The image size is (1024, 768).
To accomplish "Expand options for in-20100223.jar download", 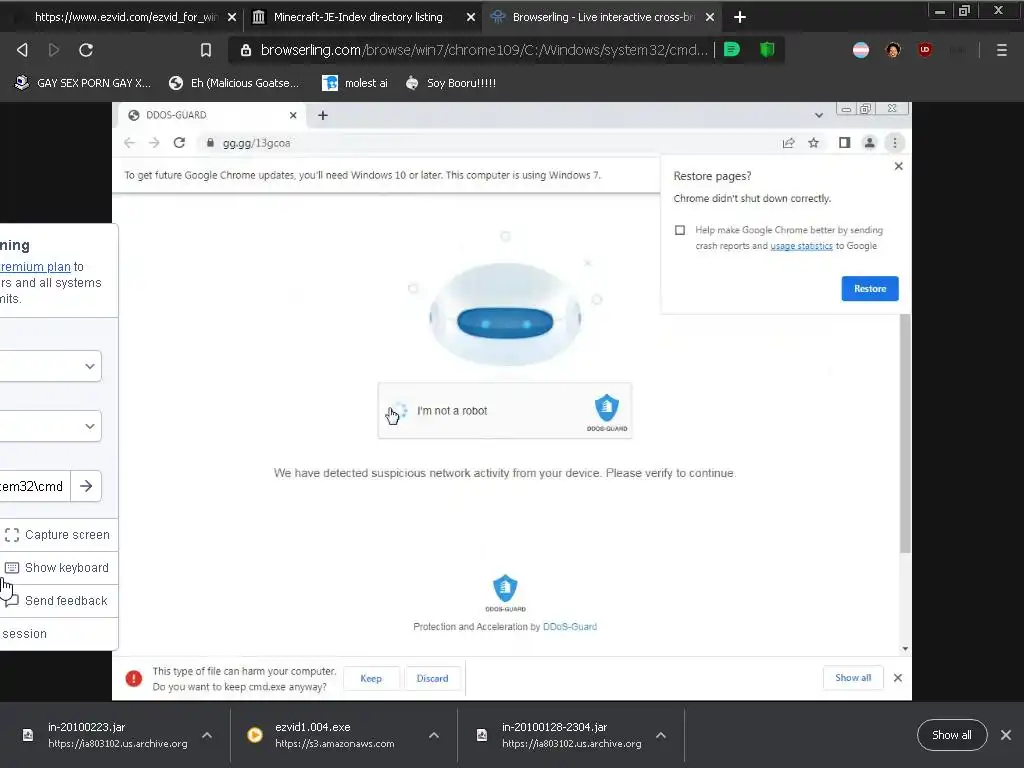I will 206,735.
